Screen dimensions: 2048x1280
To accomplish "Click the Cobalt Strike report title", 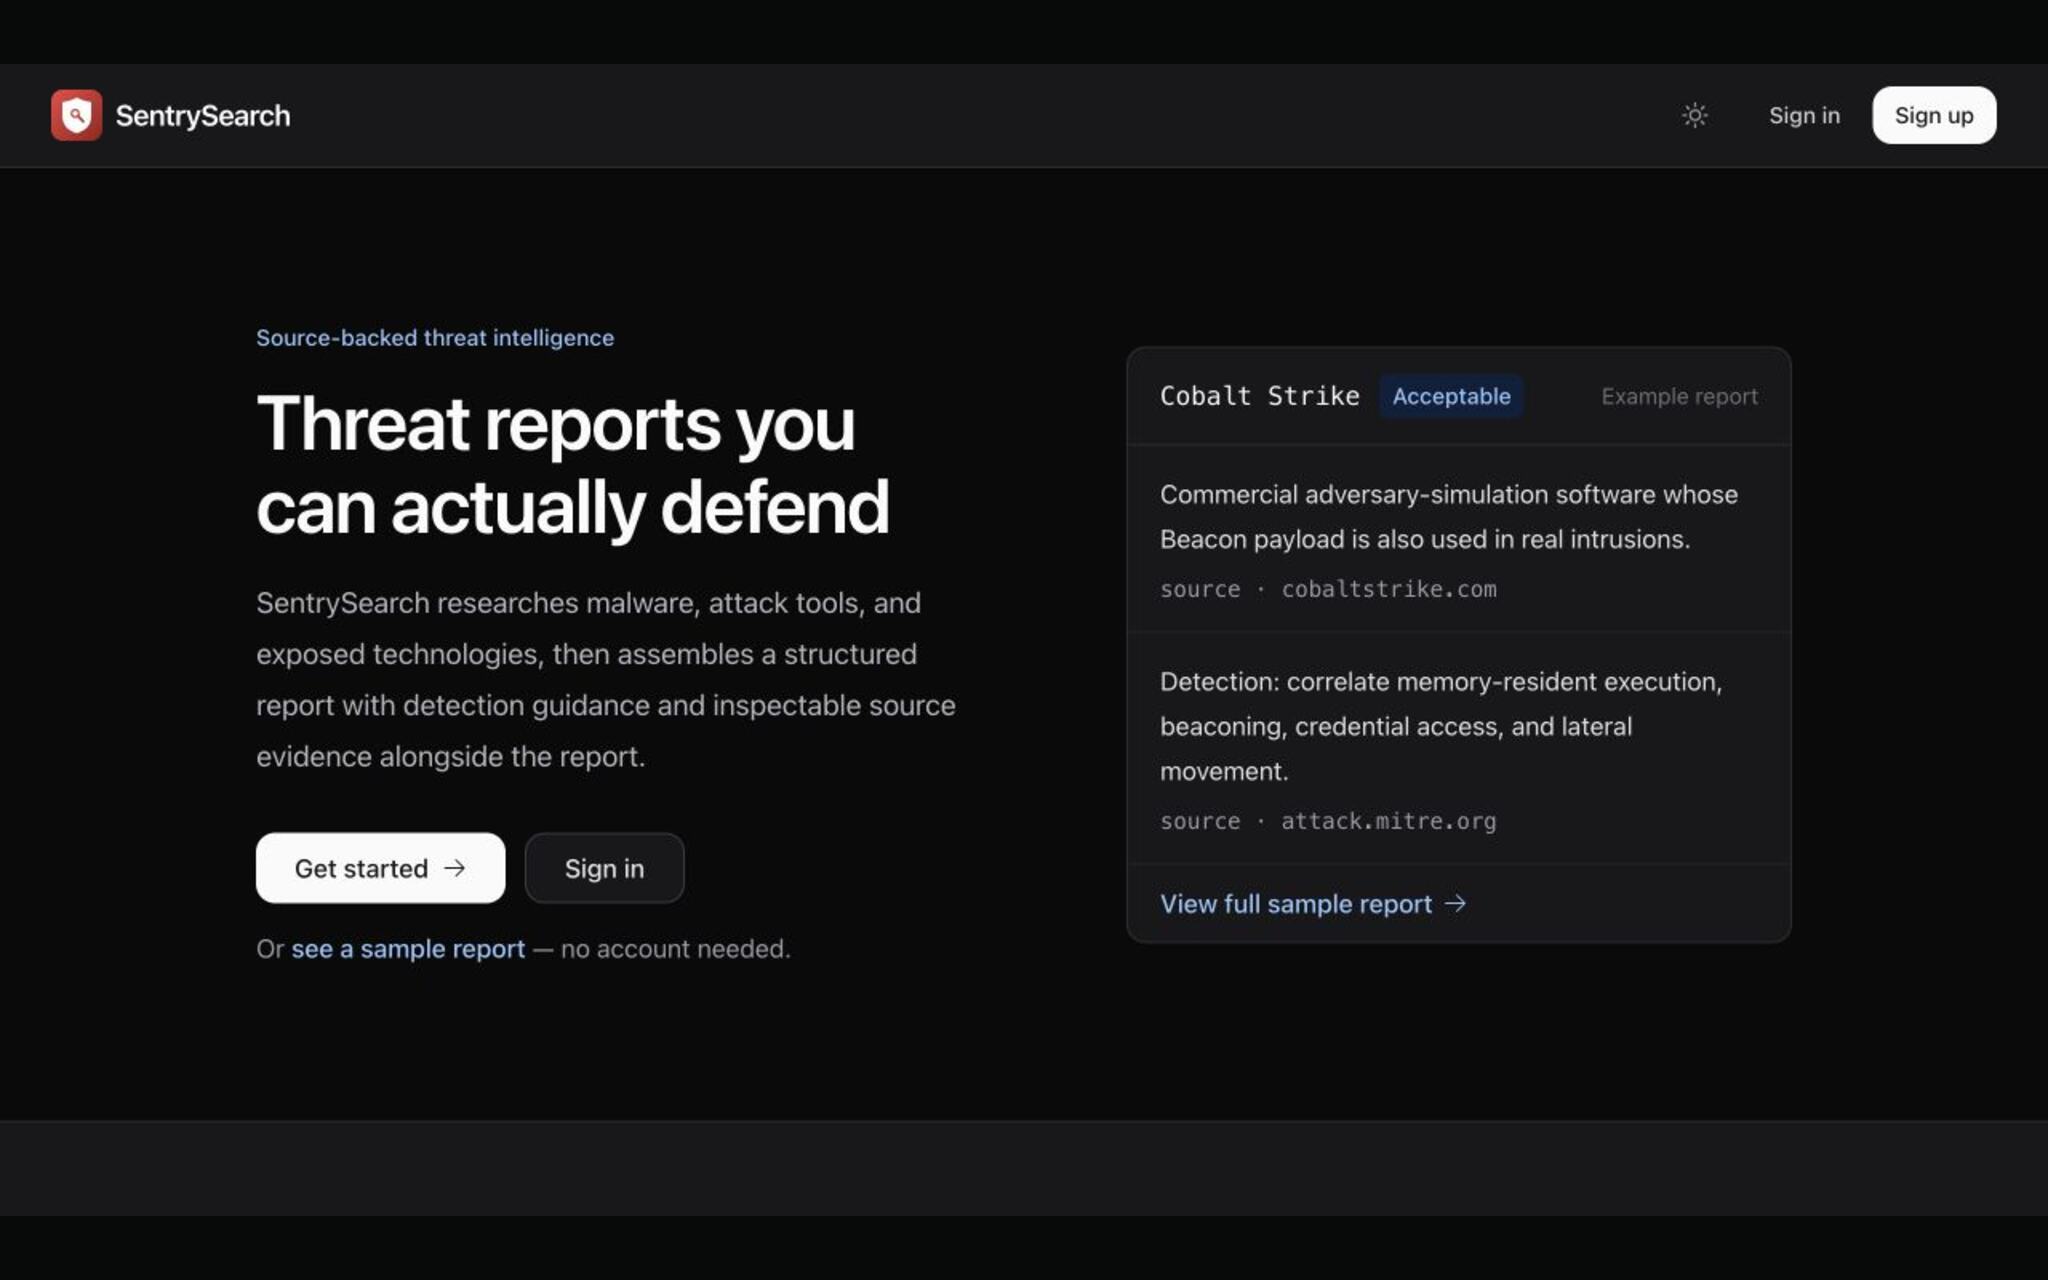I will tap(1260, 396).
